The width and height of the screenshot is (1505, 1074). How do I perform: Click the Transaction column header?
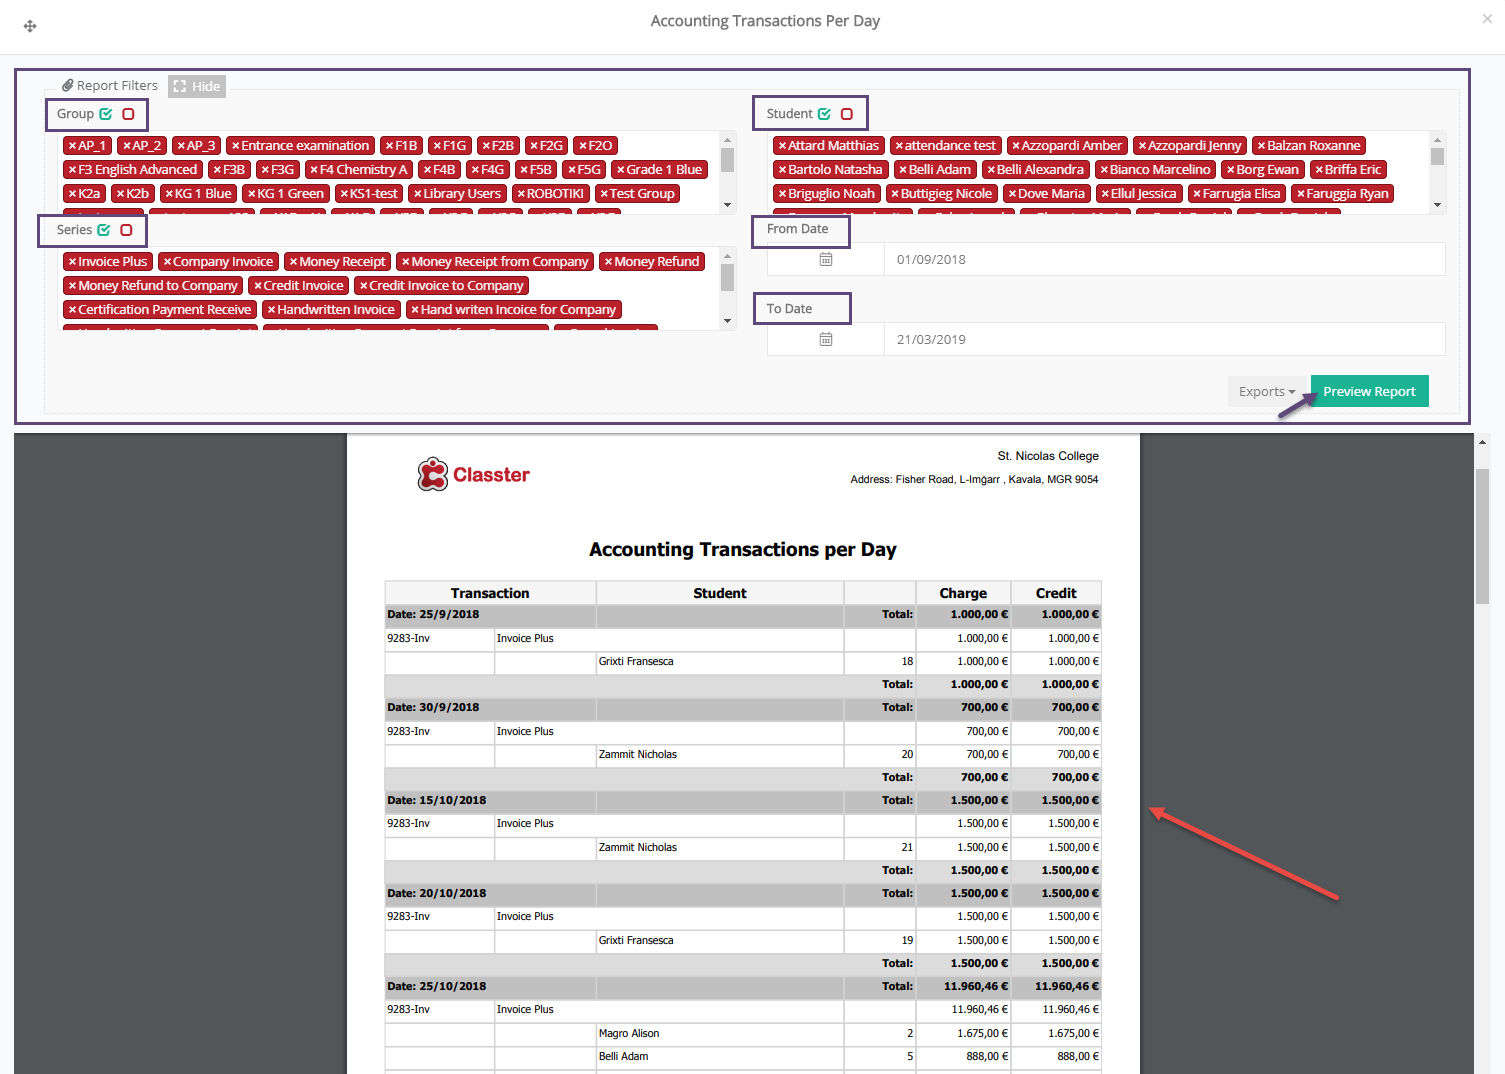click(490, 593)
